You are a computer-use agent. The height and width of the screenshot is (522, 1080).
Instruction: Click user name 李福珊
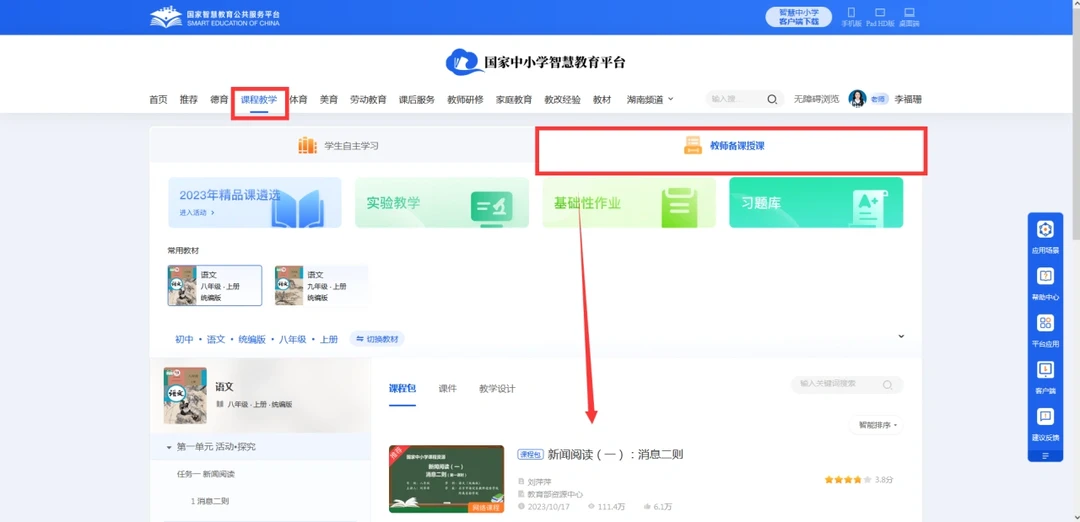coord(908,99)
